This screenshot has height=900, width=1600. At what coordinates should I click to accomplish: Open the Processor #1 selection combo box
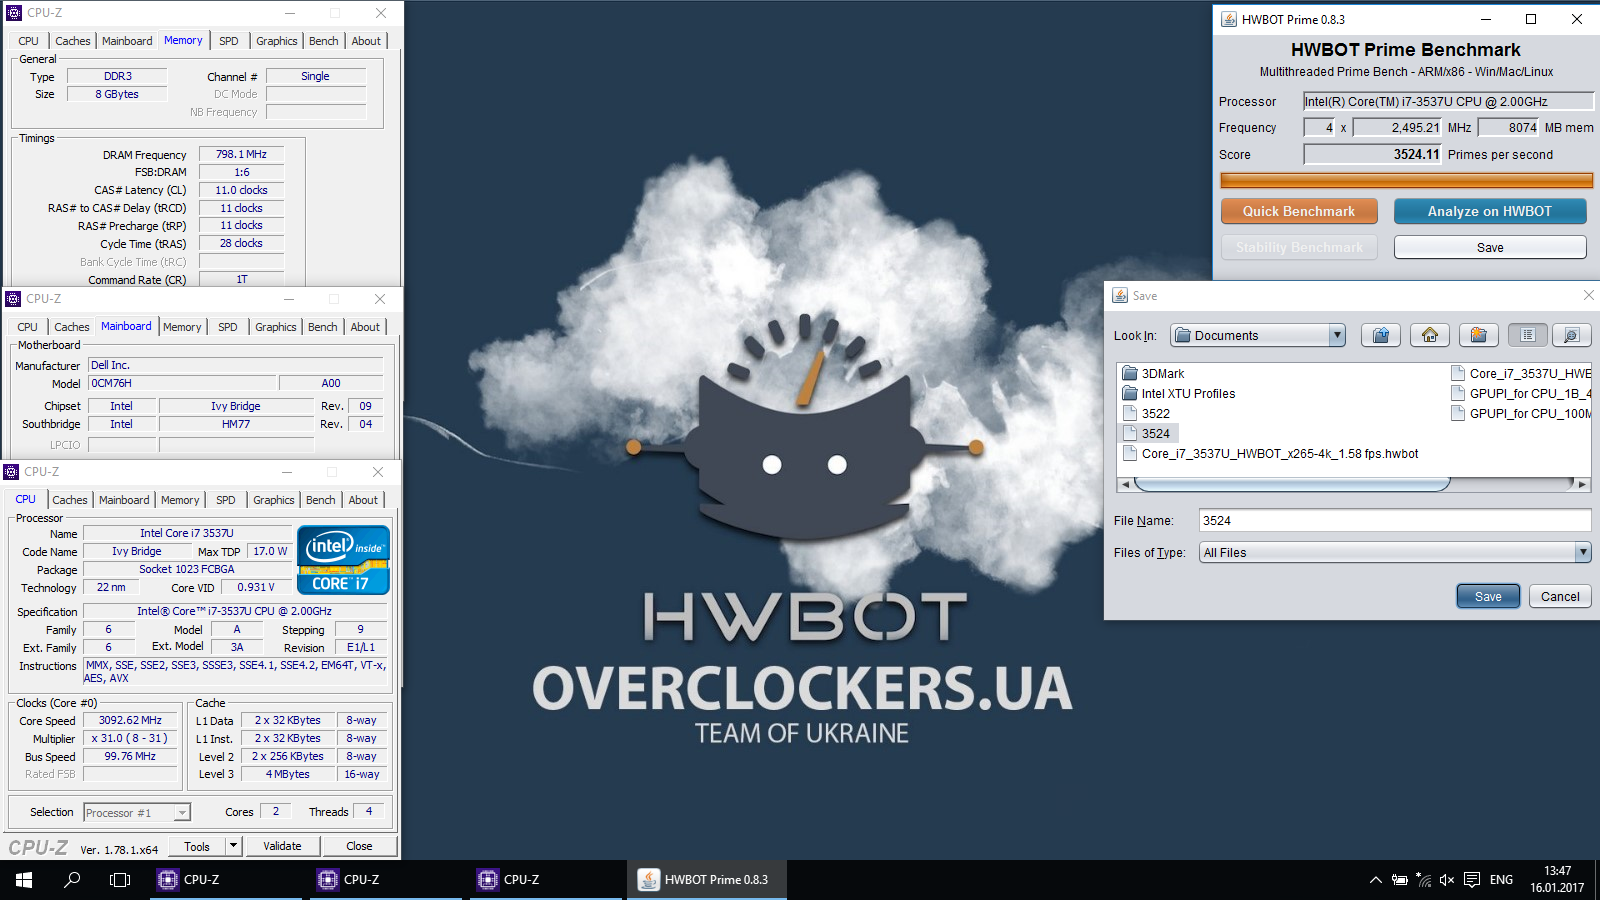[137, 813]
